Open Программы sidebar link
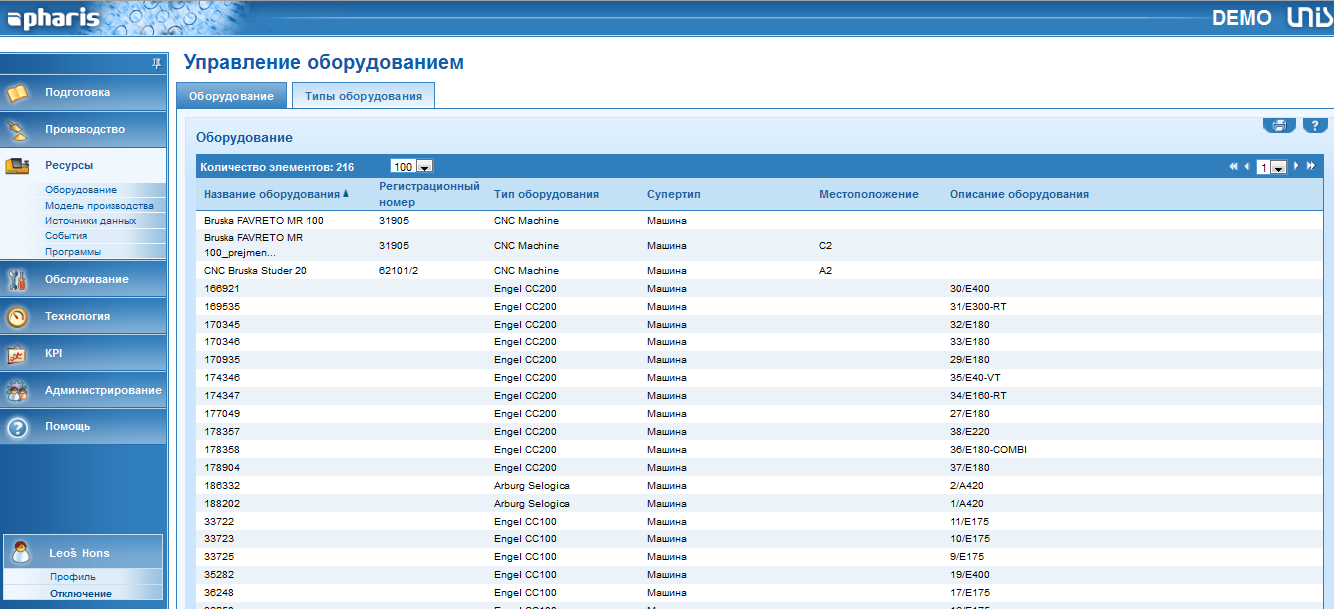The width and height of the screenshot is (1334, 609). (x=73, y=252)
